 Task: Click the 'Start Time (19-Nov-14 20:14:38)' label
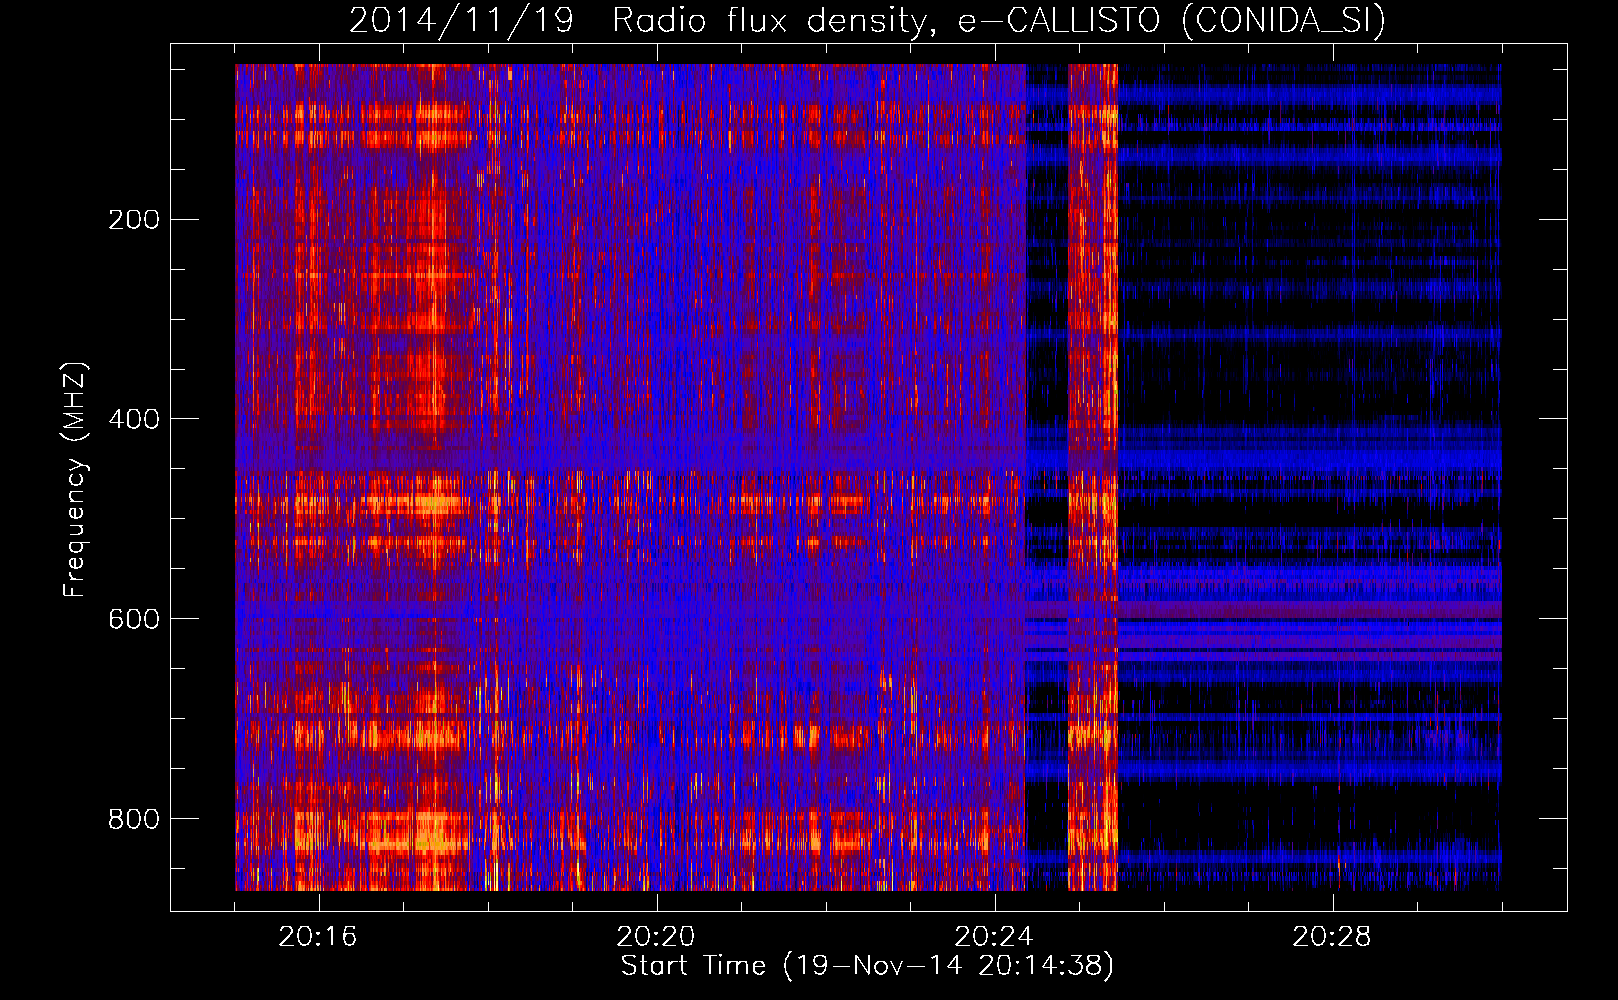(x=867, y=966)
